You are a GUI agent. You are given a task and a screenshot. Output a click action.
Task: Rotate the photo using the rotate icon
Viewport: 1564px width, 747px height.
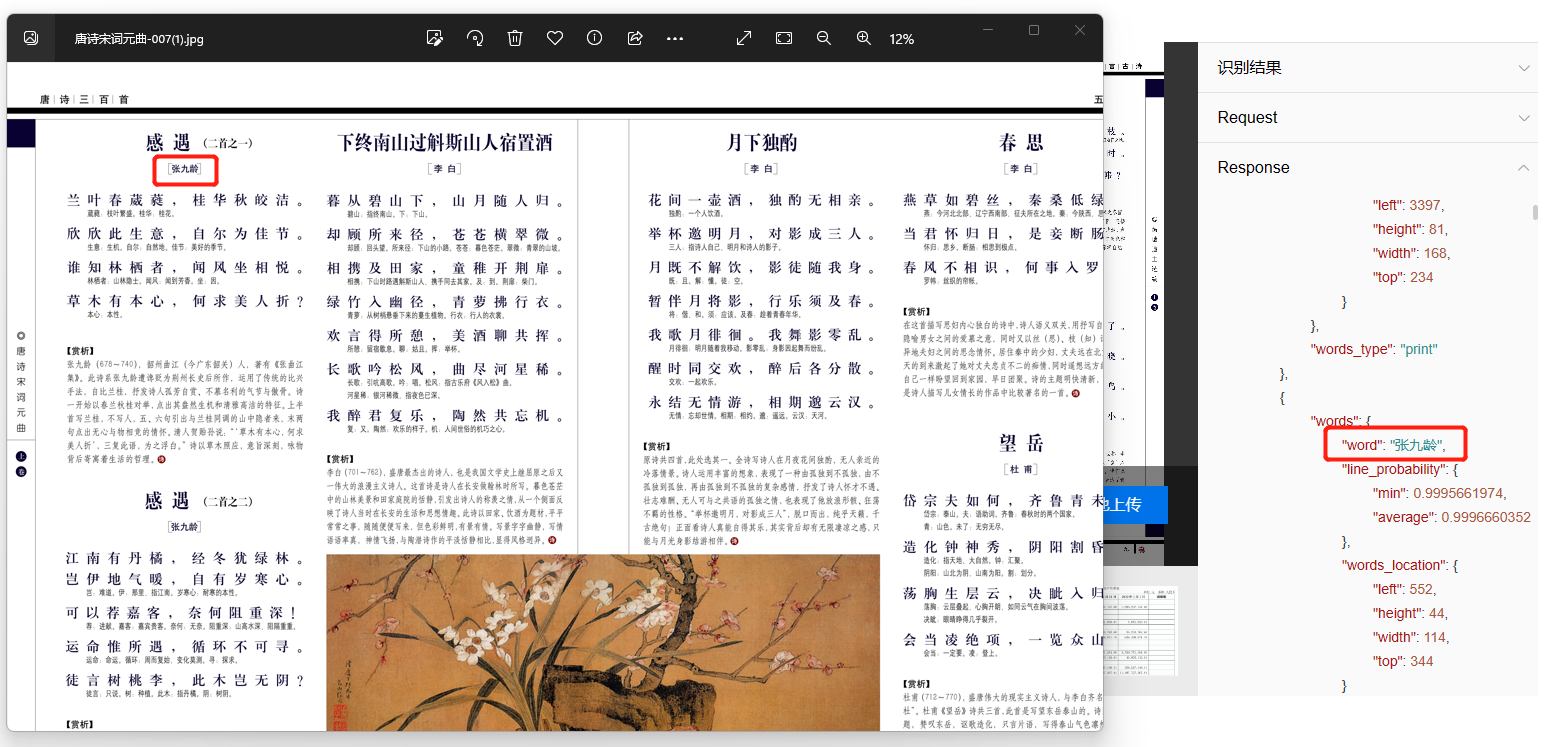coord(475,38)
